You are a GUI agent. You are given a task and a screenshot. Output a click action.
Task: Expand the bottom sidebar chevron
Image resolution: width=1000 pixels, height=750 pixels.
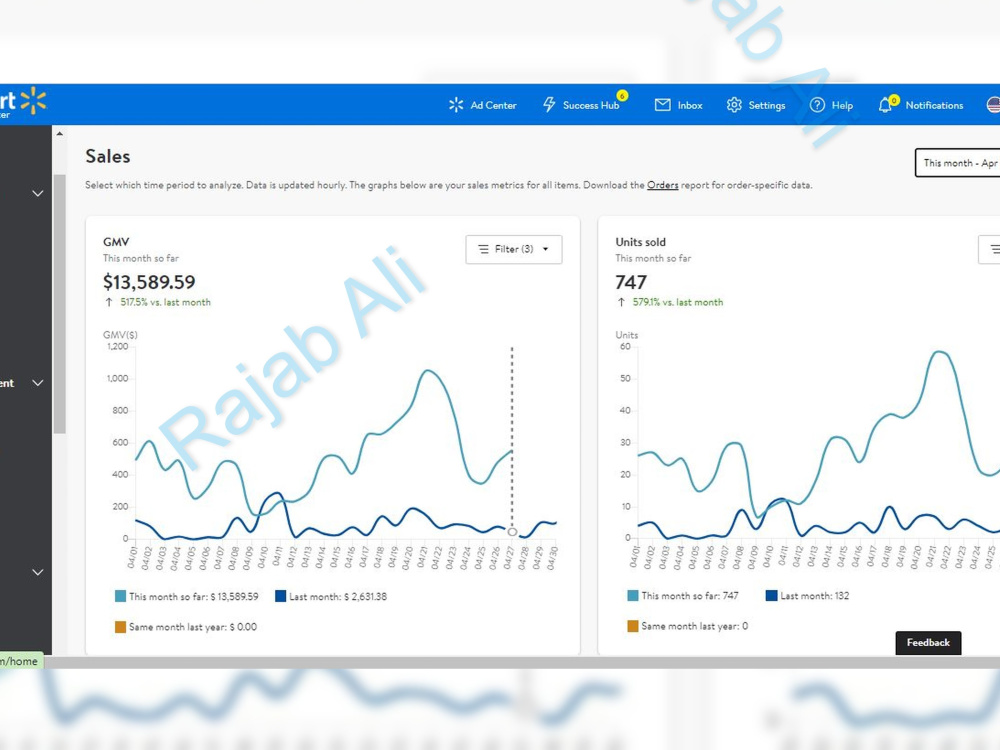[38, 572]
